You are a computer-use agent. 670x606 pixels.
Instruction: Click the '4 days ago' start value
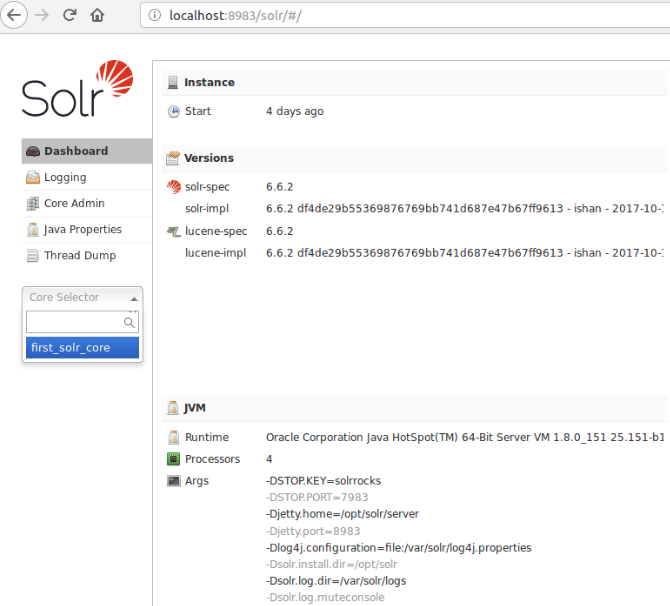click(x=295, y=111)
